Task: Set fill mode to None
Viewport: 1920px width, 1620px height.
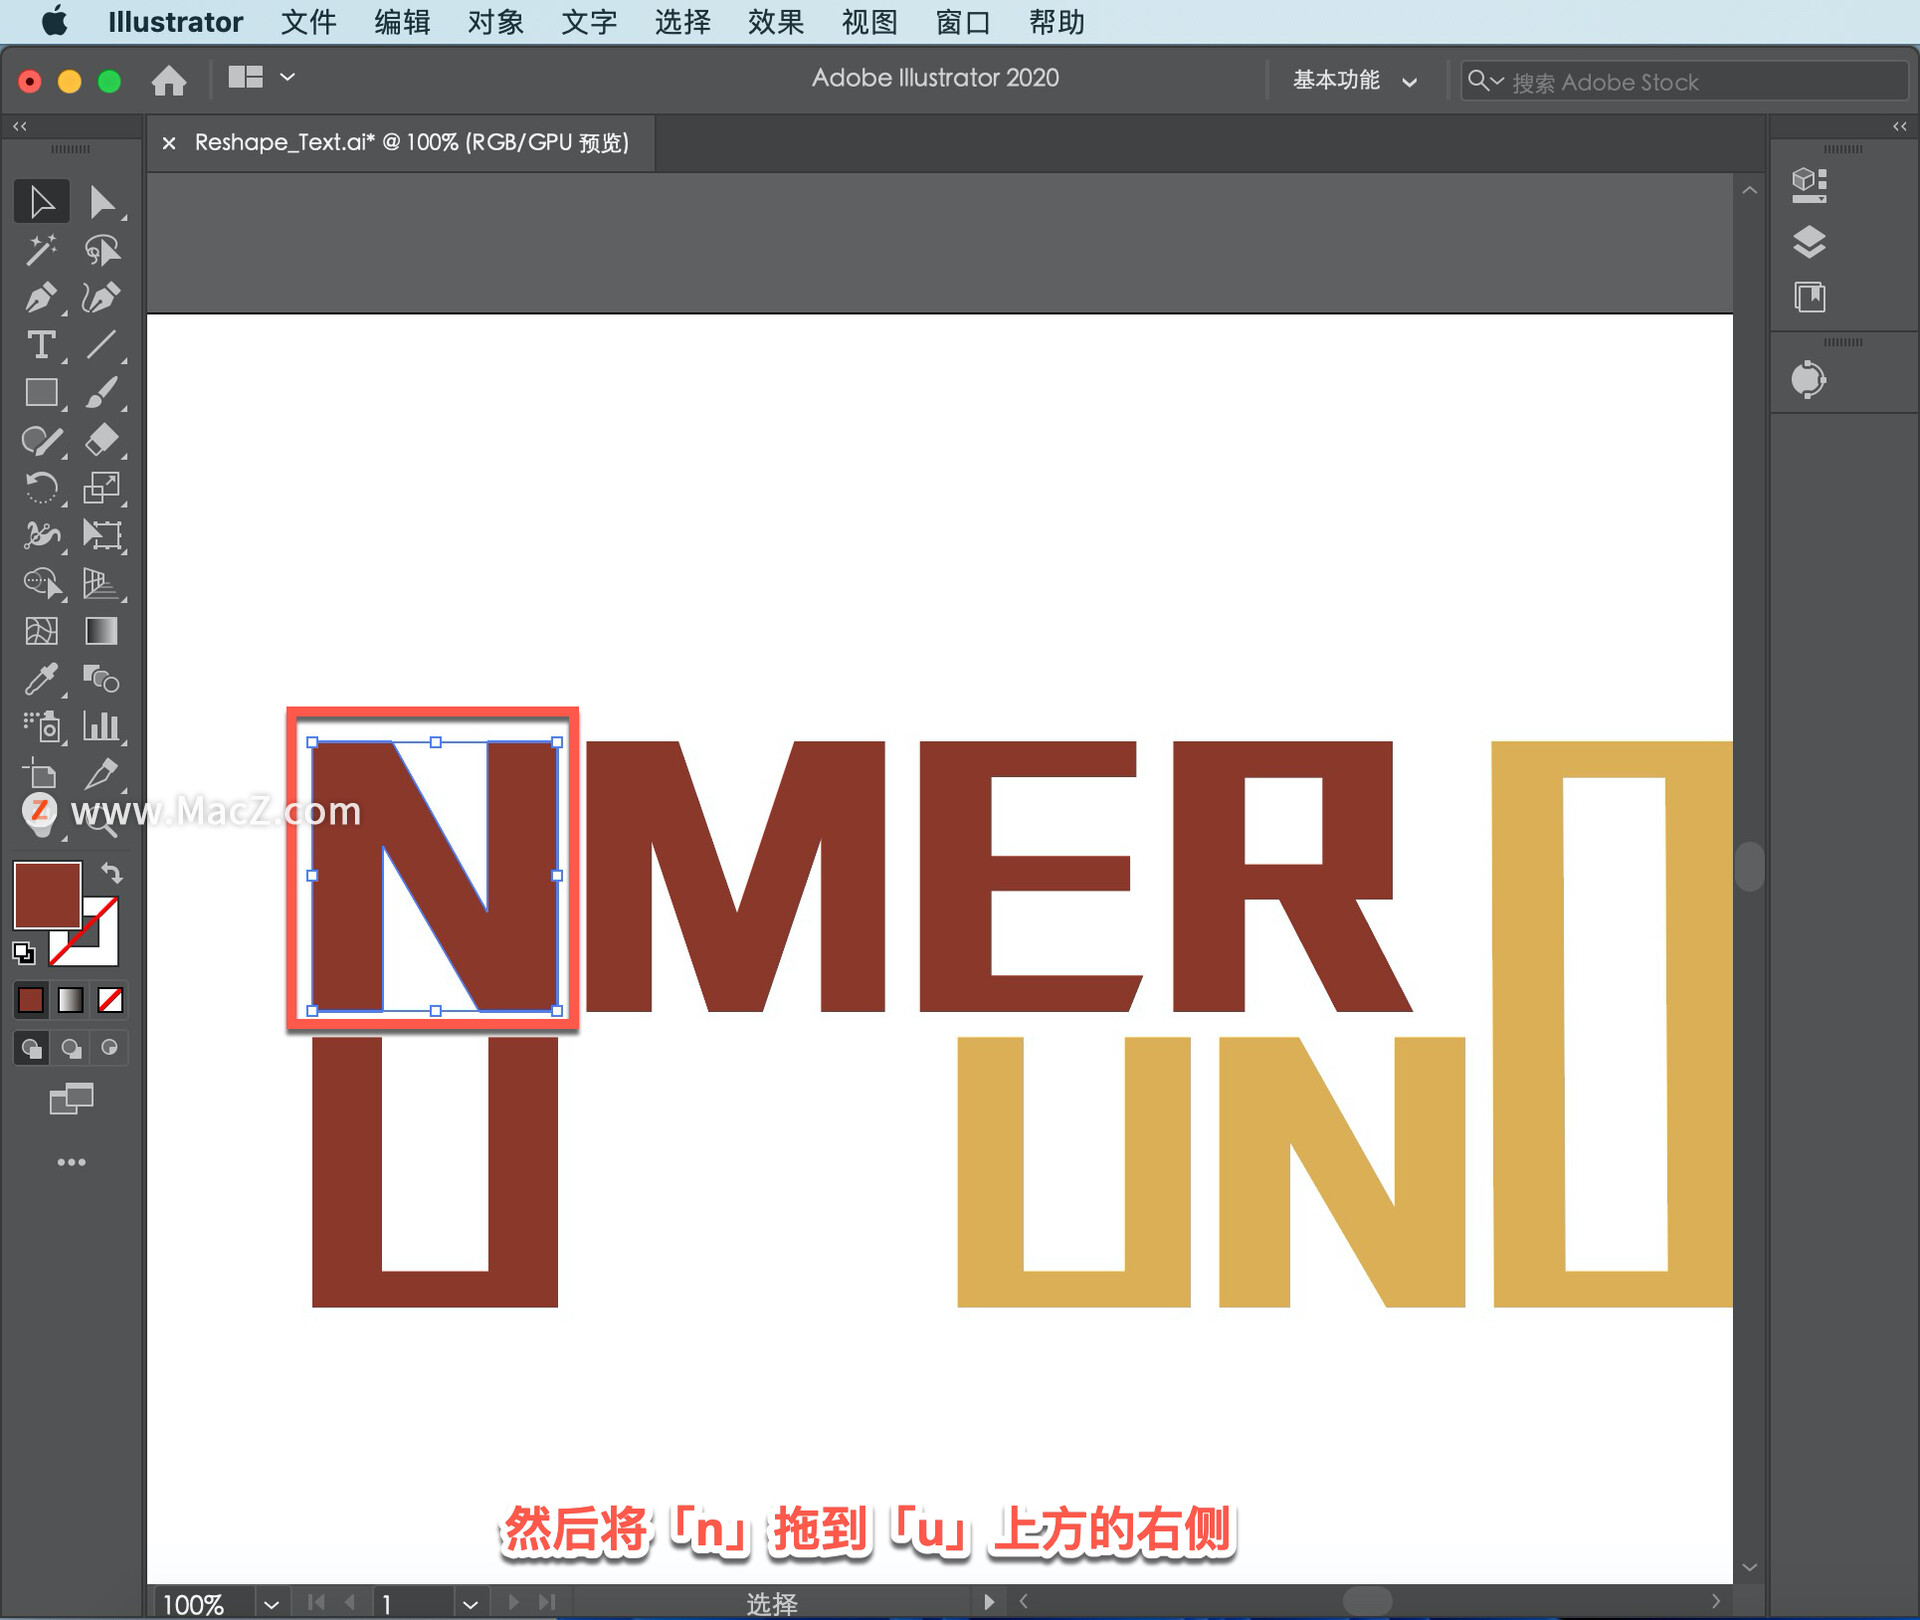Action: click(110, 1000)
